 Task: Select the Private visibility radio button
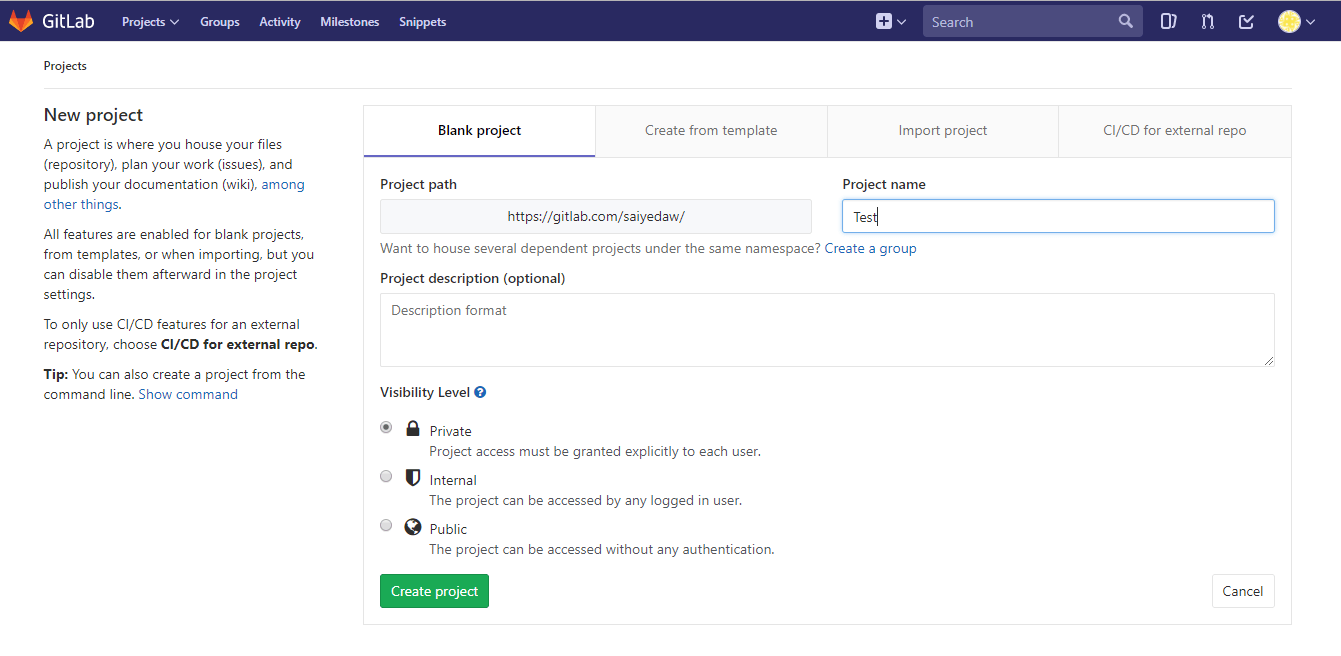(386, 427)
